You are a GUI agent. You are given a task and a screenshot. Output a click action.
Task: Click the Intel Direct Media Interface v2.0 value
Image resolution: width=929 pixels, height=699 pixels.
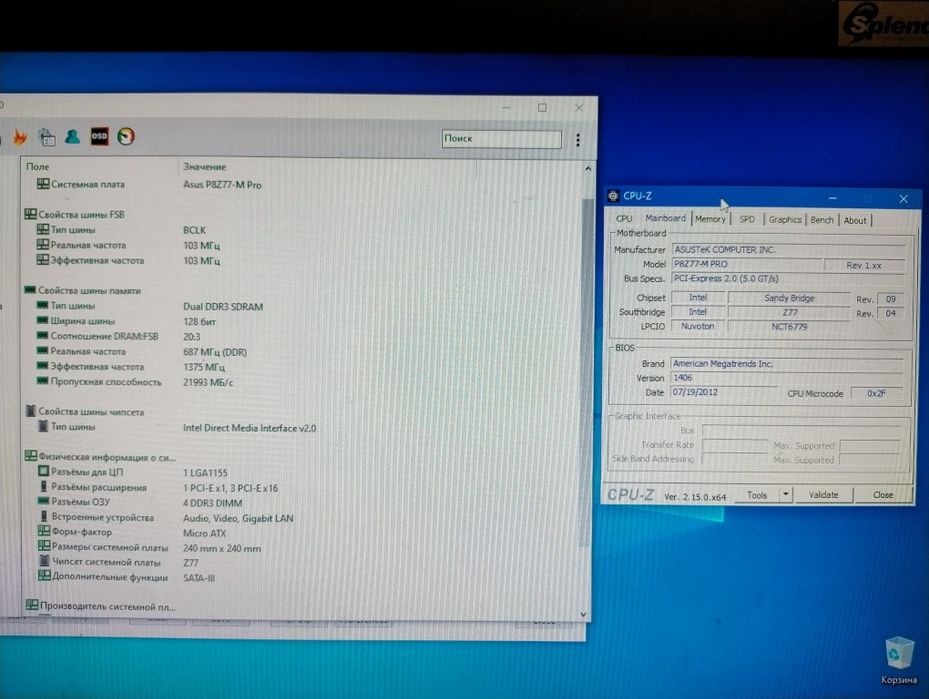(x=249, y=428)
